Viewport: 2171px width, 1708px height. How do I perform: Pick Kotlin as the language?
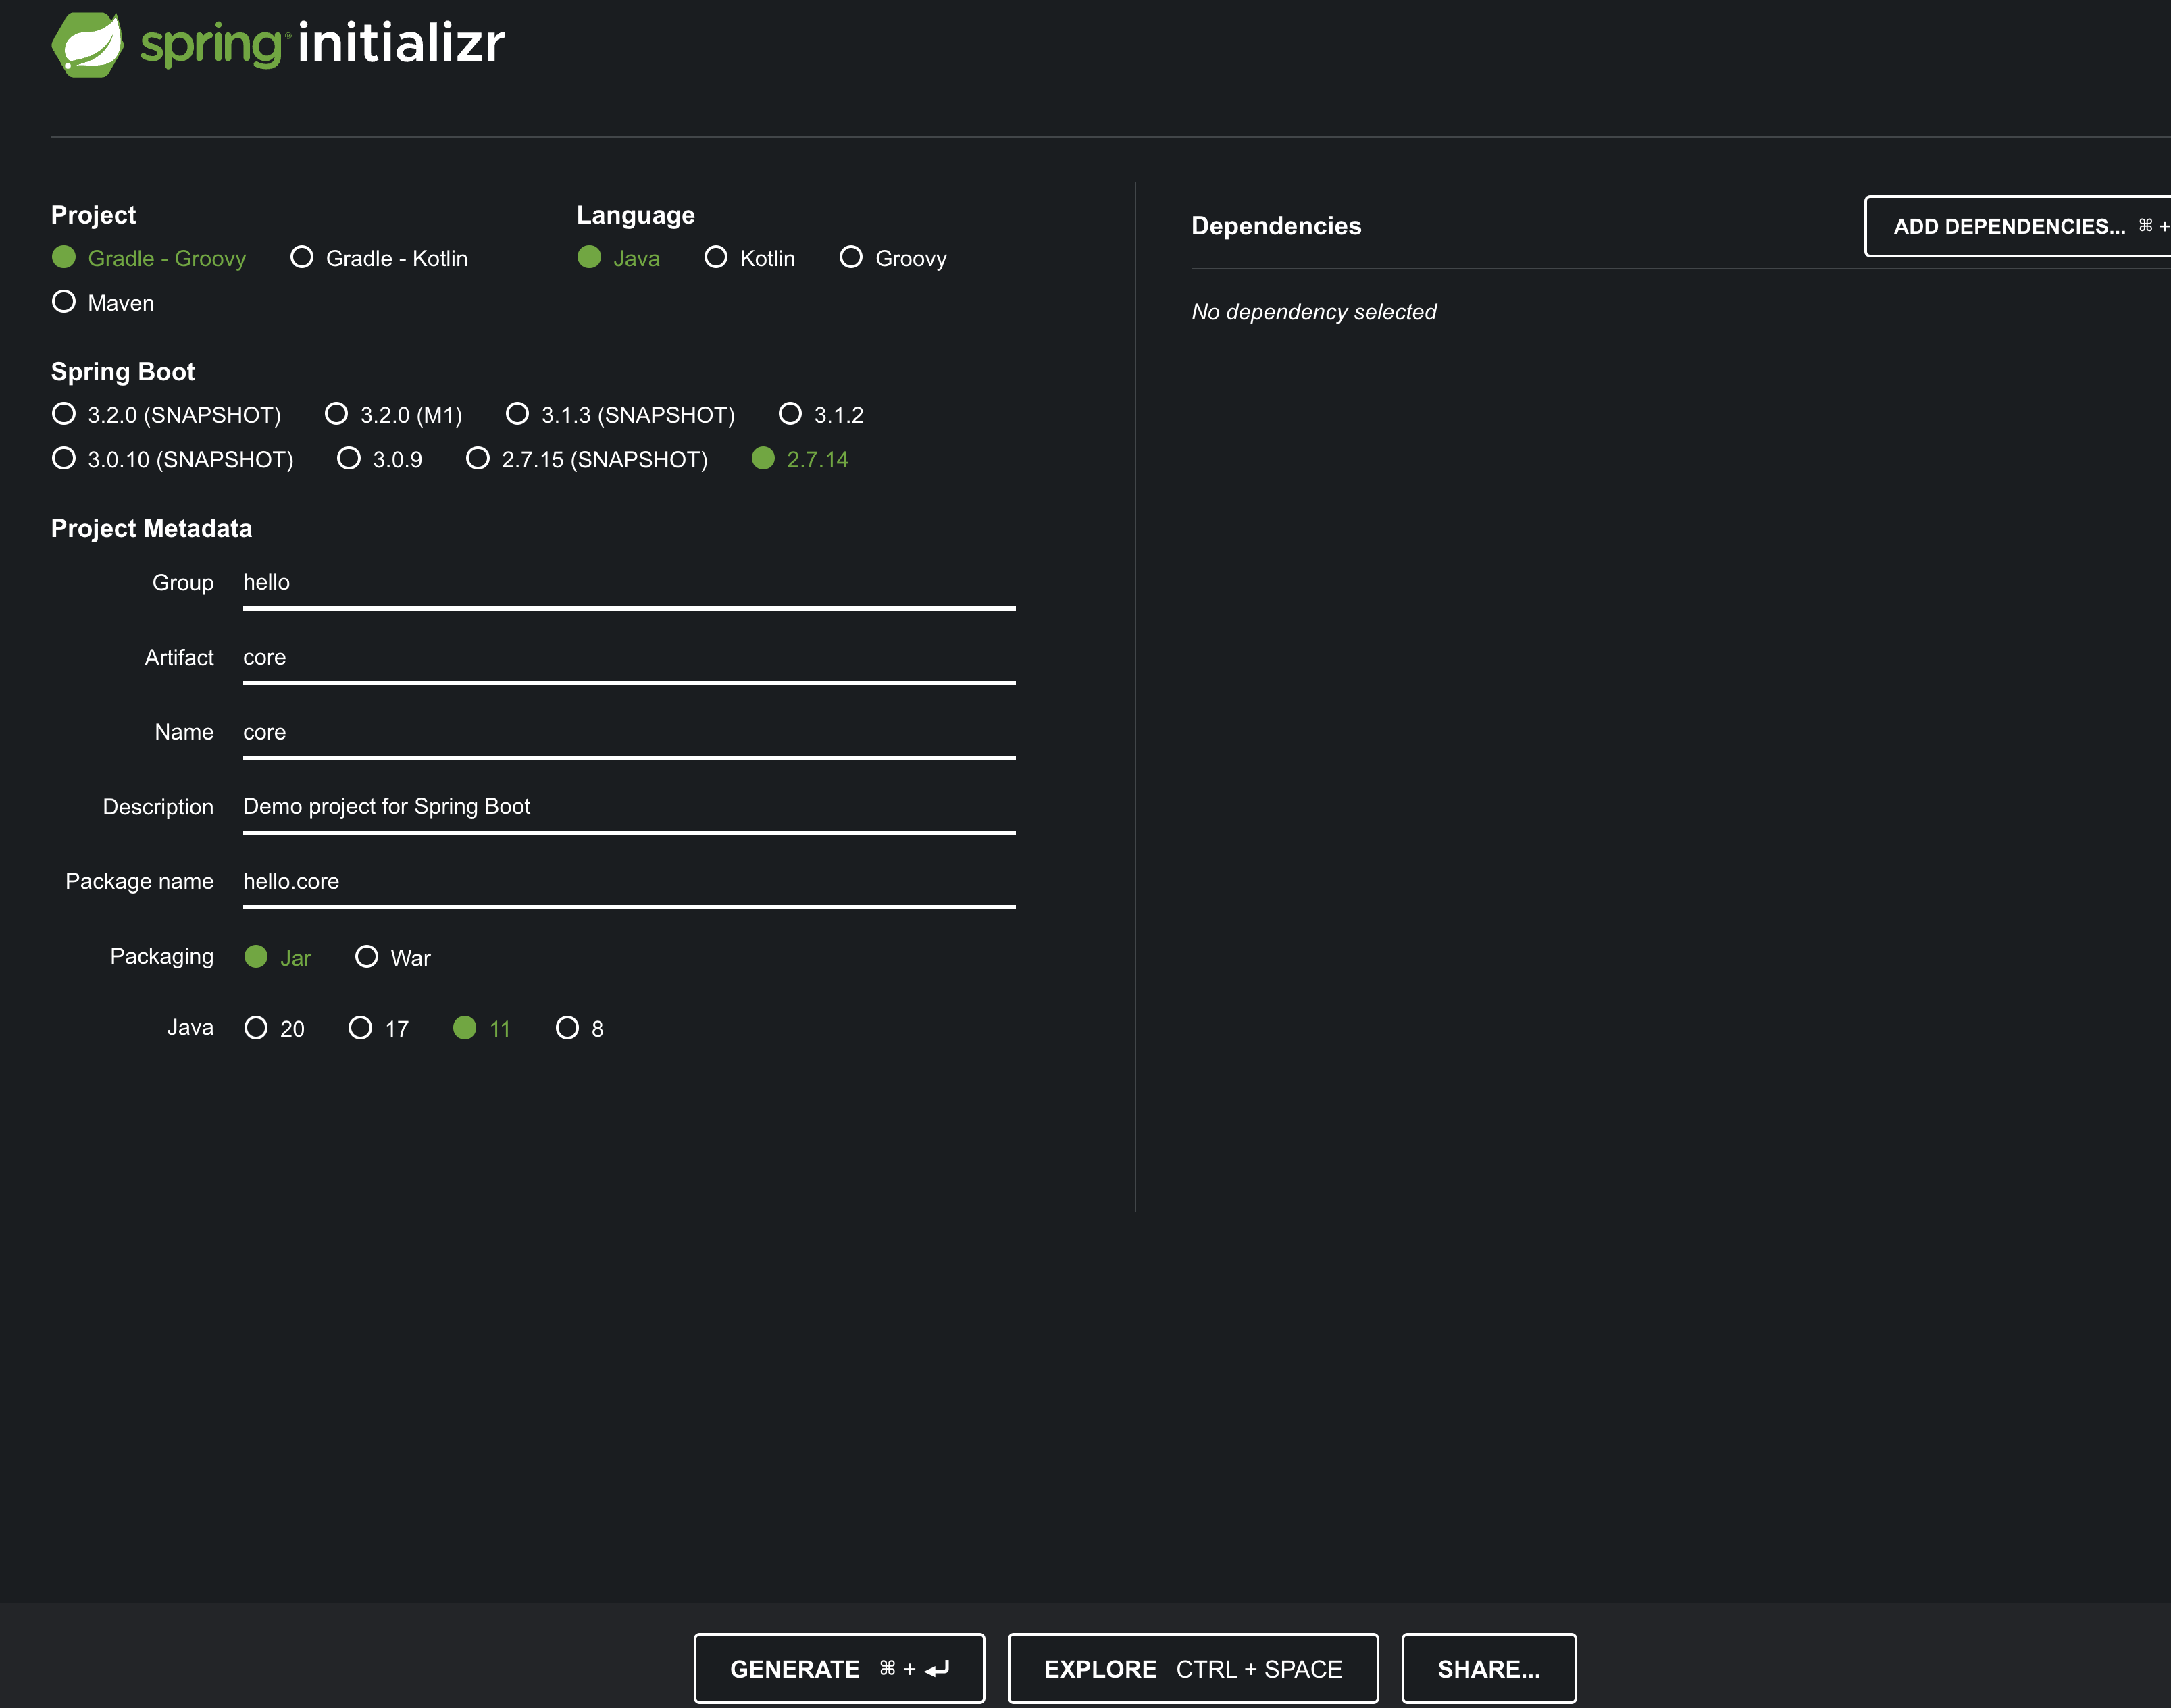click(750, 258)
